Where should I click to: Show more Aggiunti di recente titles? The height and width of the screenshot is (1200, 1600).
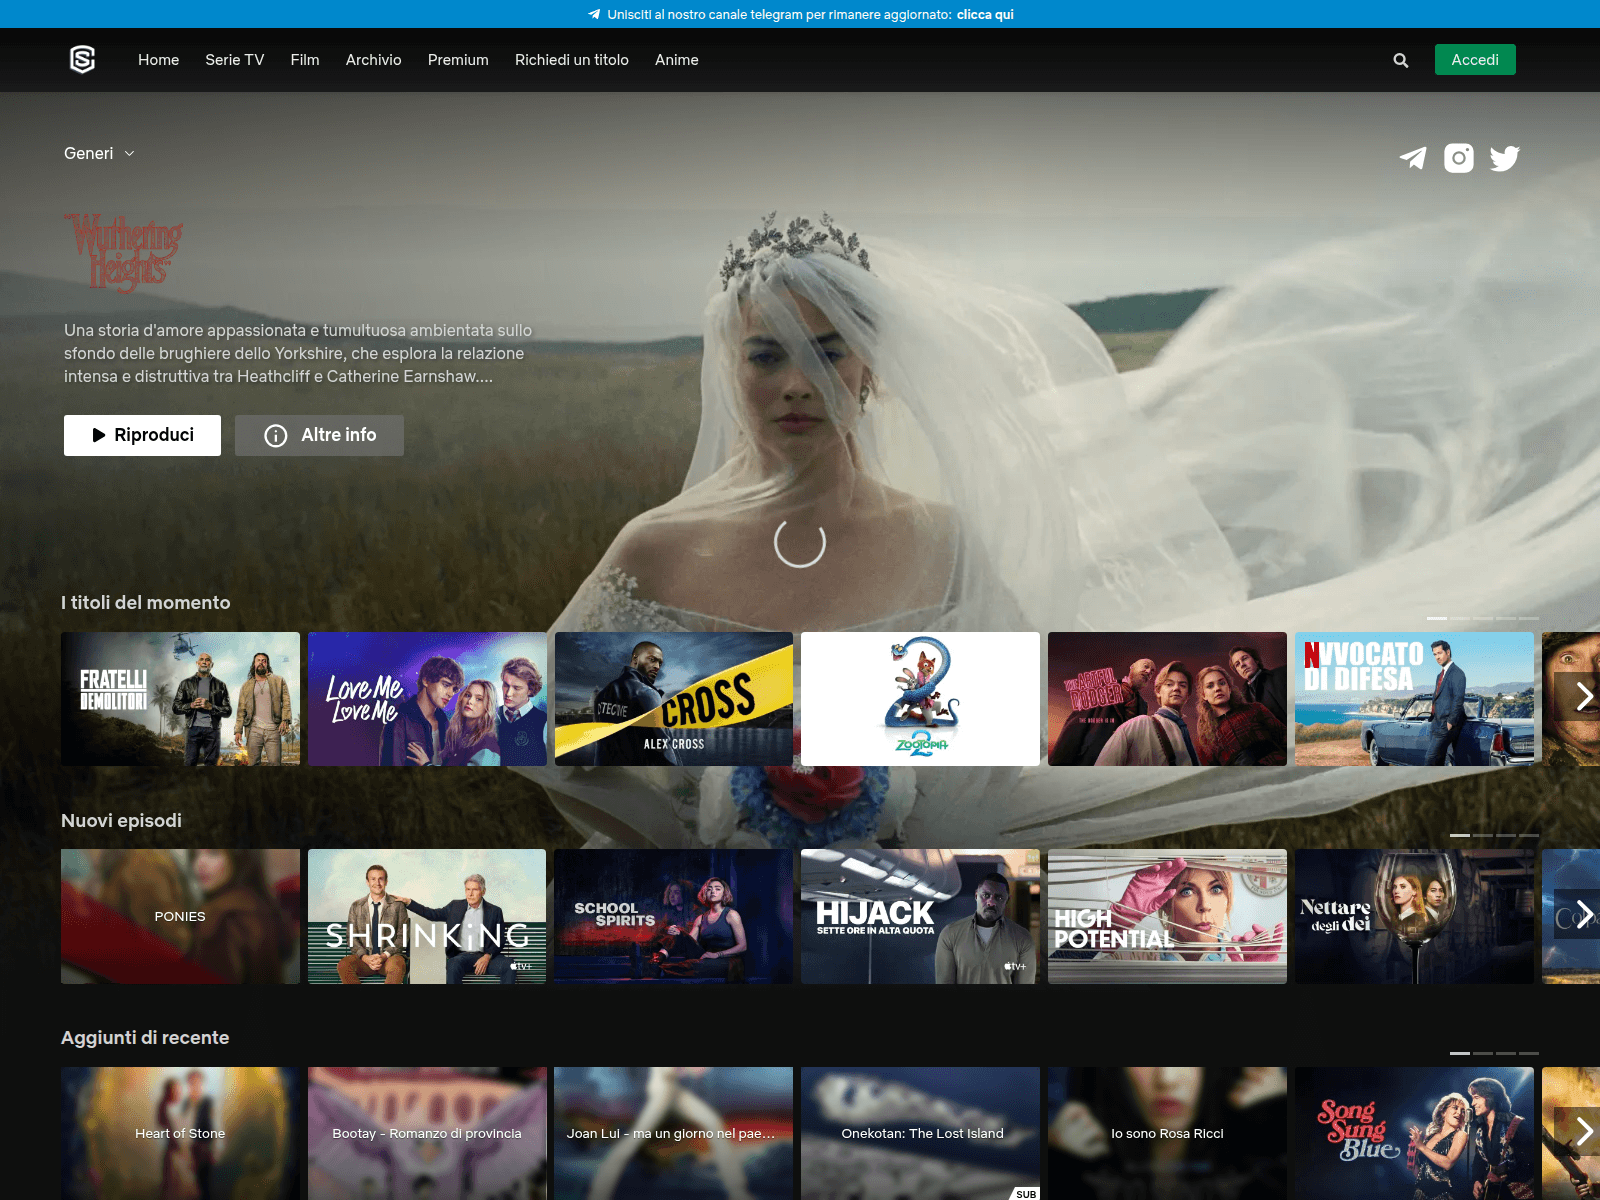coord(1583,1132)
